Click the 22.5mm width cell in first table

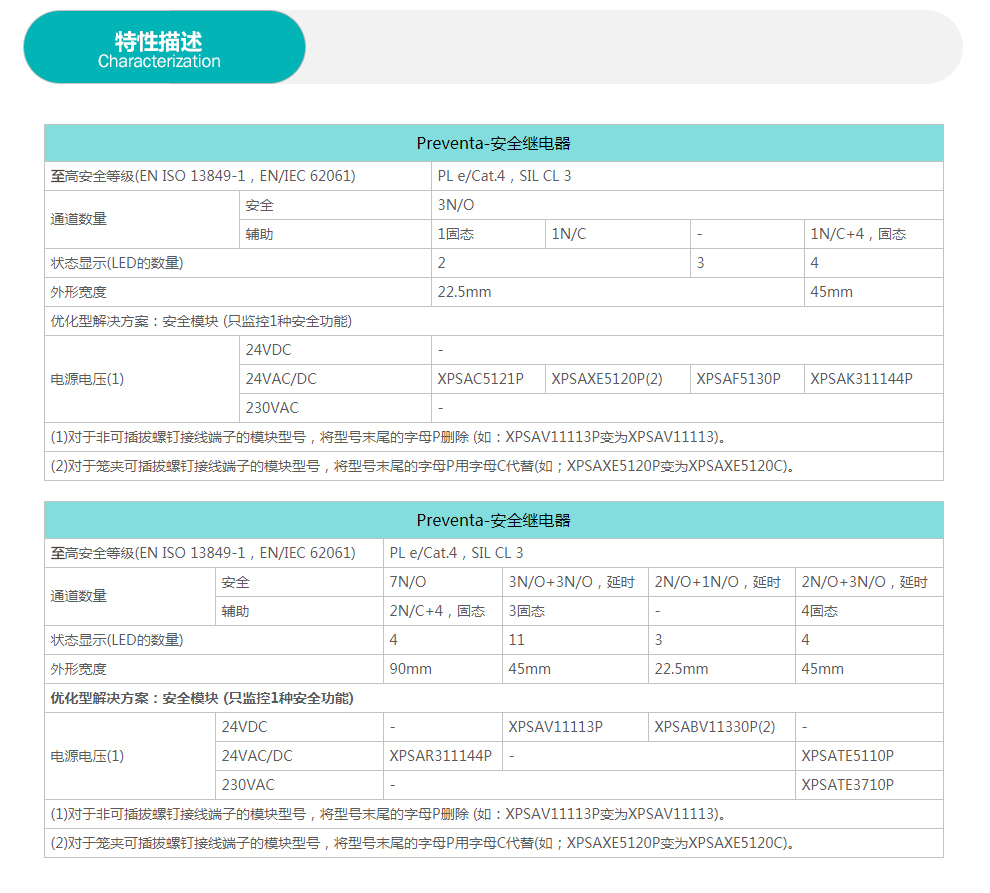(x=617, y=292)
